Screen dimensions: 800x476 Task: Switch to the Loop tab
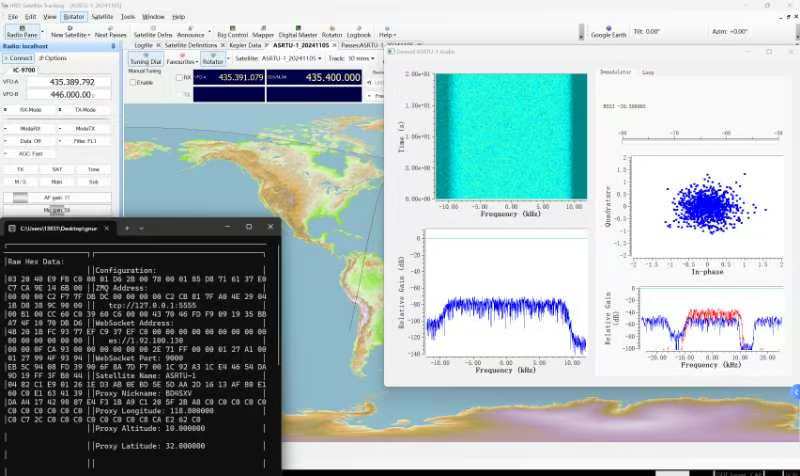pos(648,72)
